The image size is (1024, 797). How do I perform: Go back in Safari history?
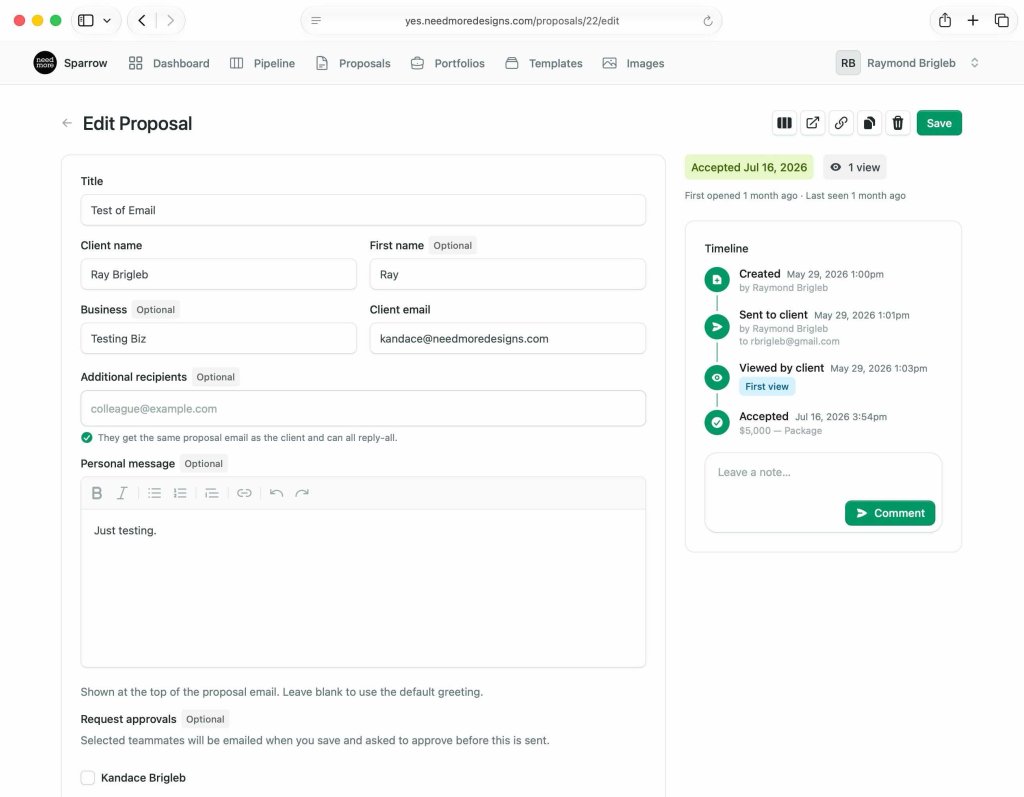[x=142, y=20]
